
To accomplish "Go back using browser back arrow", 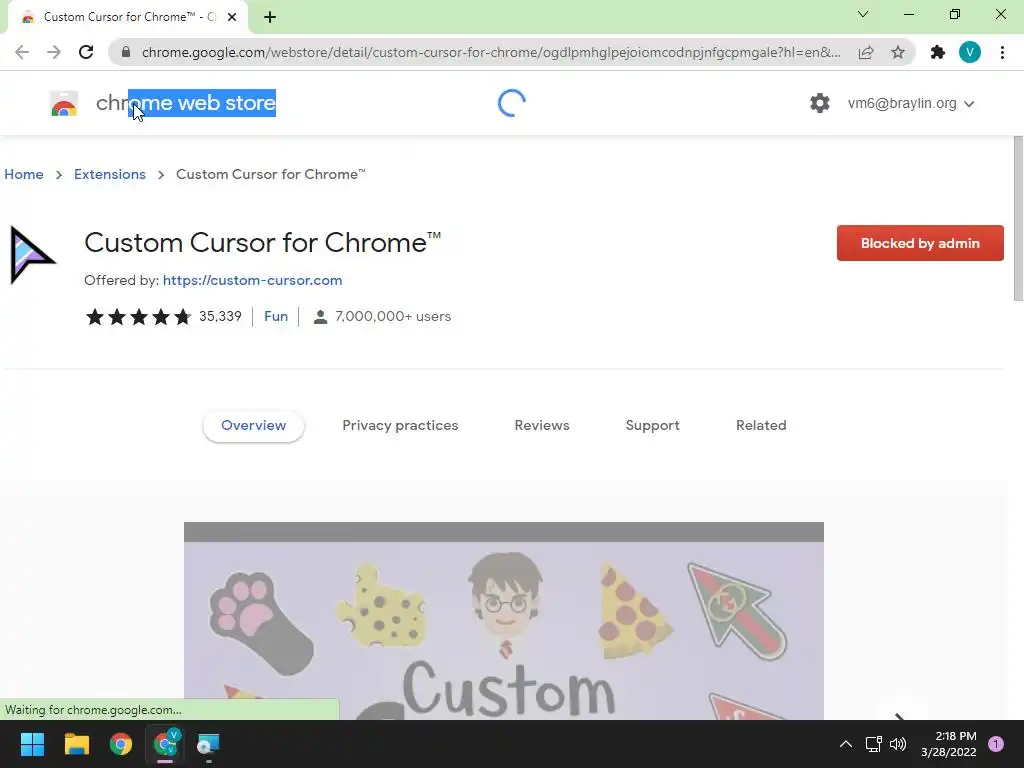I will click(22, 52).
